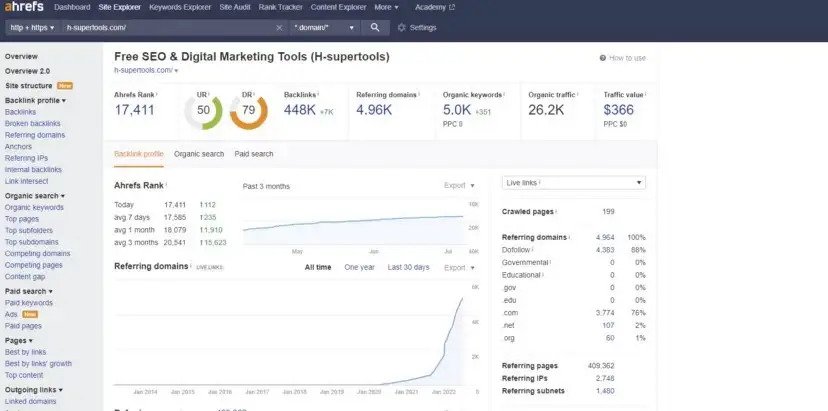This screenshot has width=828, height=411.
Task: Open the Live links dropdown
Action: tap(573, 183)
